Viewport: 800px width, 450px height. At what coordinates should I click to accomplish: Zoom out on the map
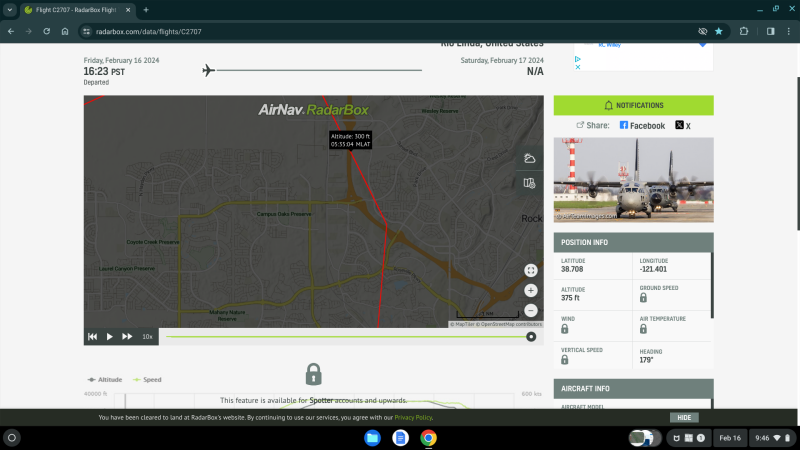pyautogui.click(x=531, y=311)
